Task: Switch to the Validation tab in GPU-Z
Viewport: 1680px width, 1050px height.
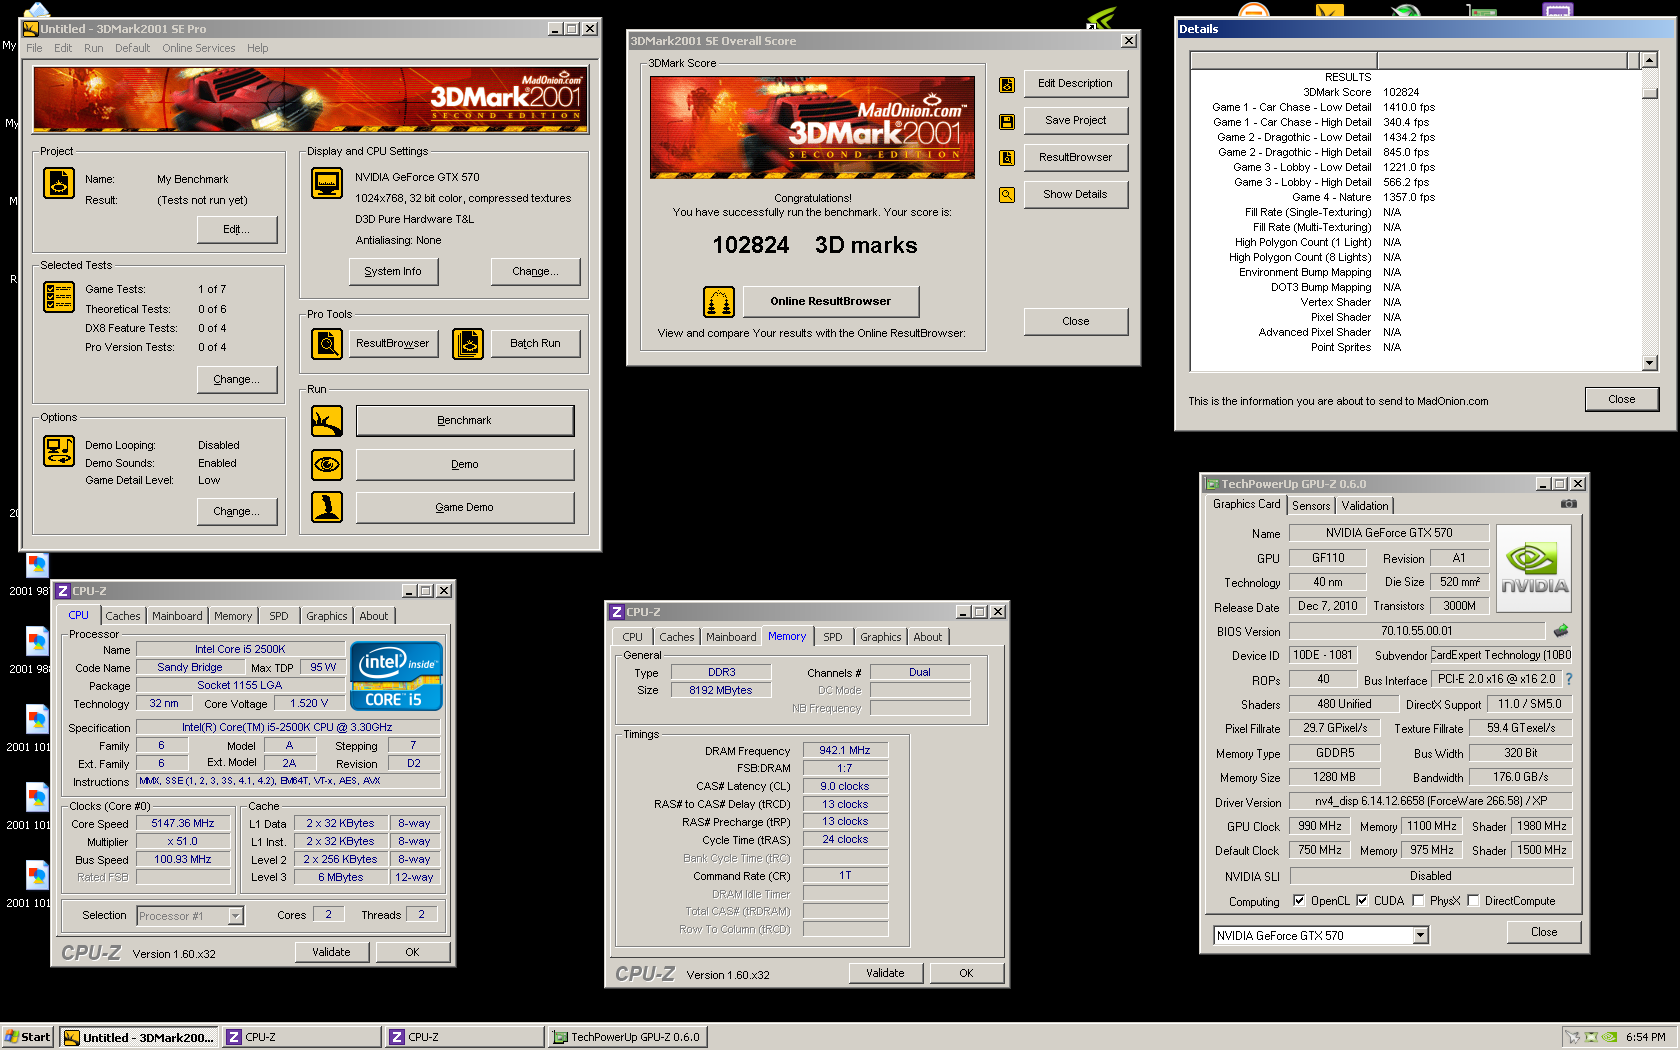Action: [x=1365, y=506]
